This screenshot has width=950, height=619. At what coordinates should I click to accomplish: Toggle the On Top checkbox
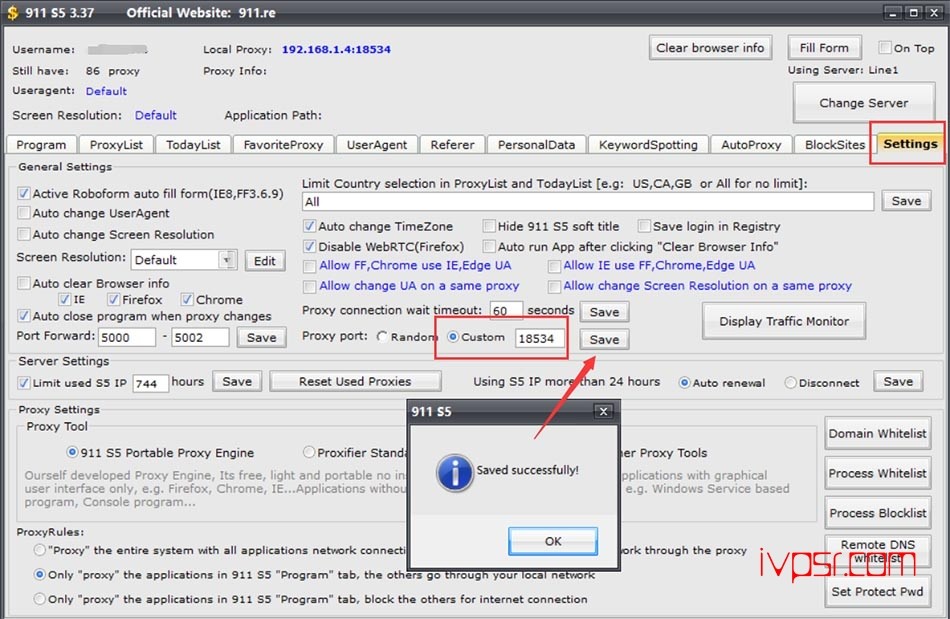[x=885, y=47]
